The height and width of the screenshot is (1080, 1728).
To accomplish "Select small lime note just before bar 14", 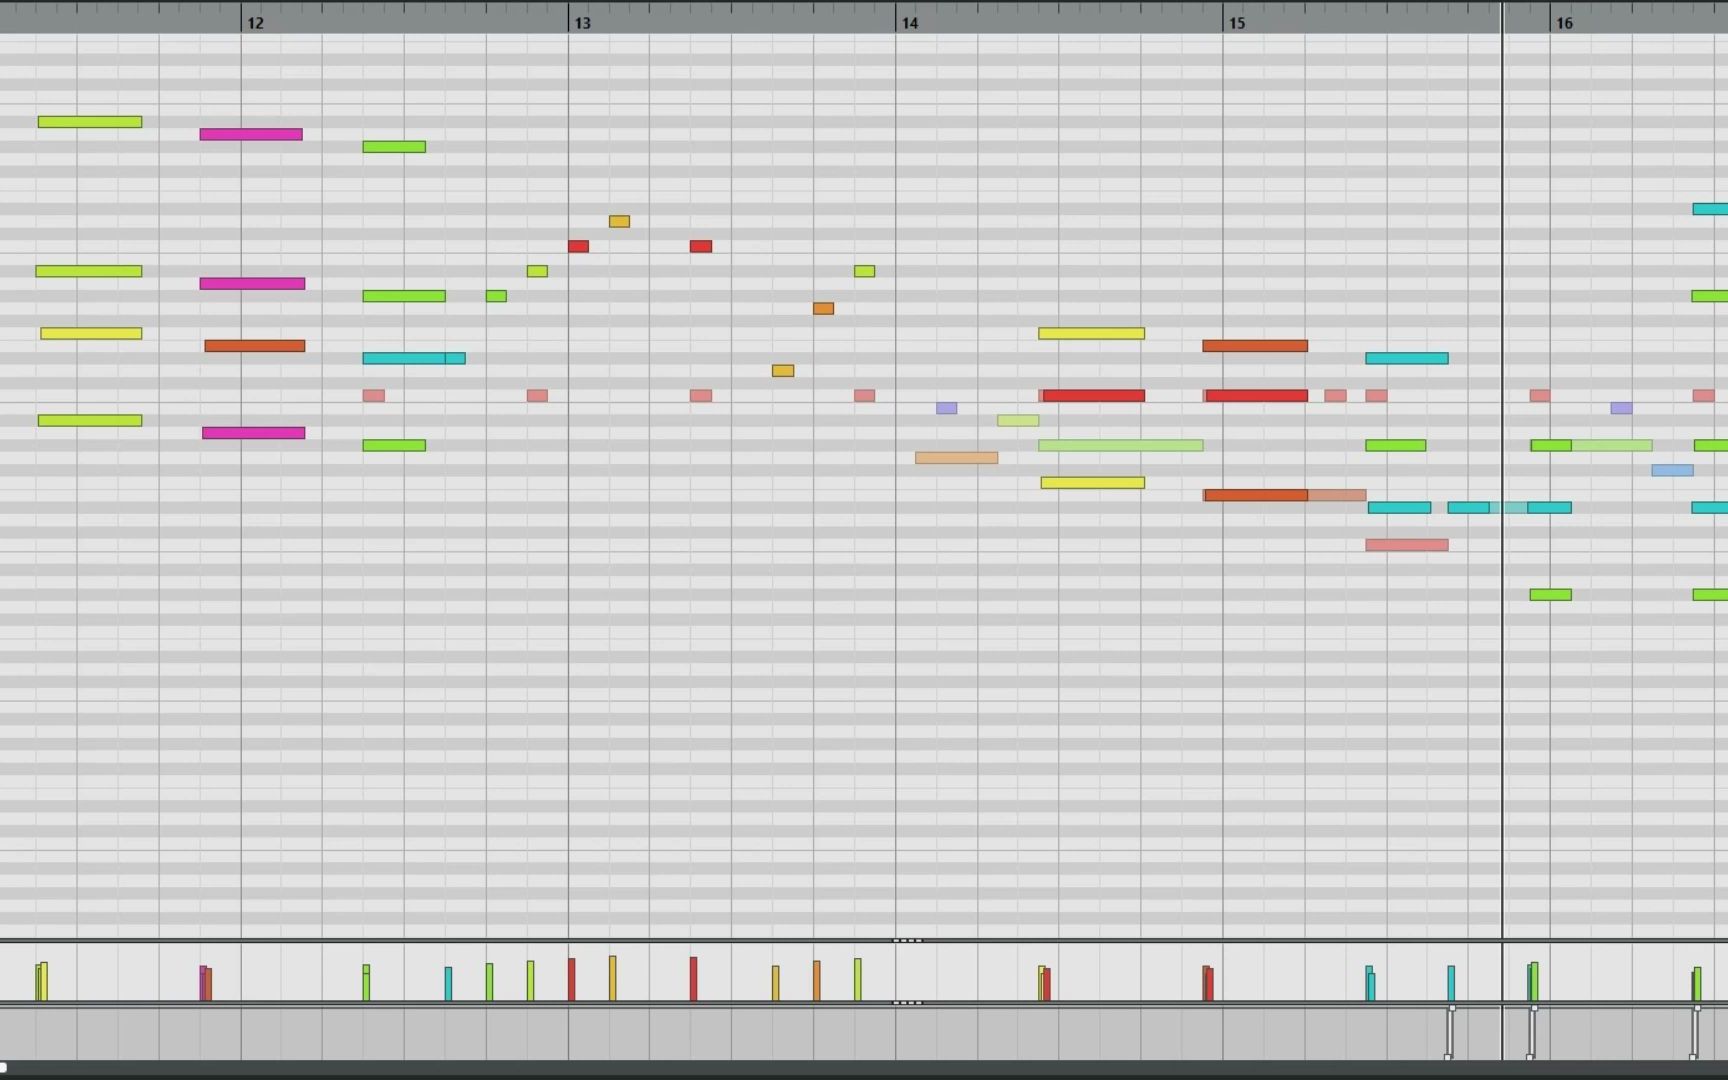I will pos(864,271).
